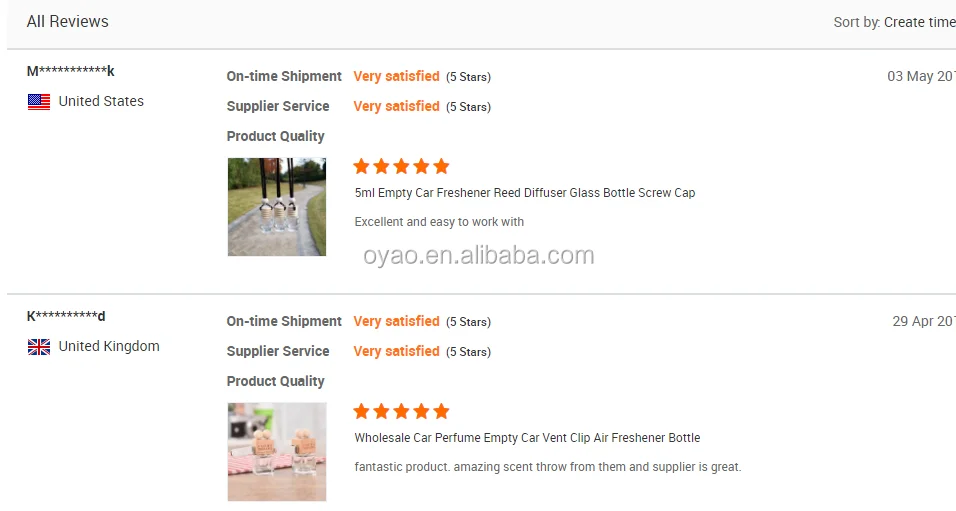The width and height of the screenshot is (956, 511).
Task: Click the "fantastic product" review comment
Action: click(x=547, y=467)
